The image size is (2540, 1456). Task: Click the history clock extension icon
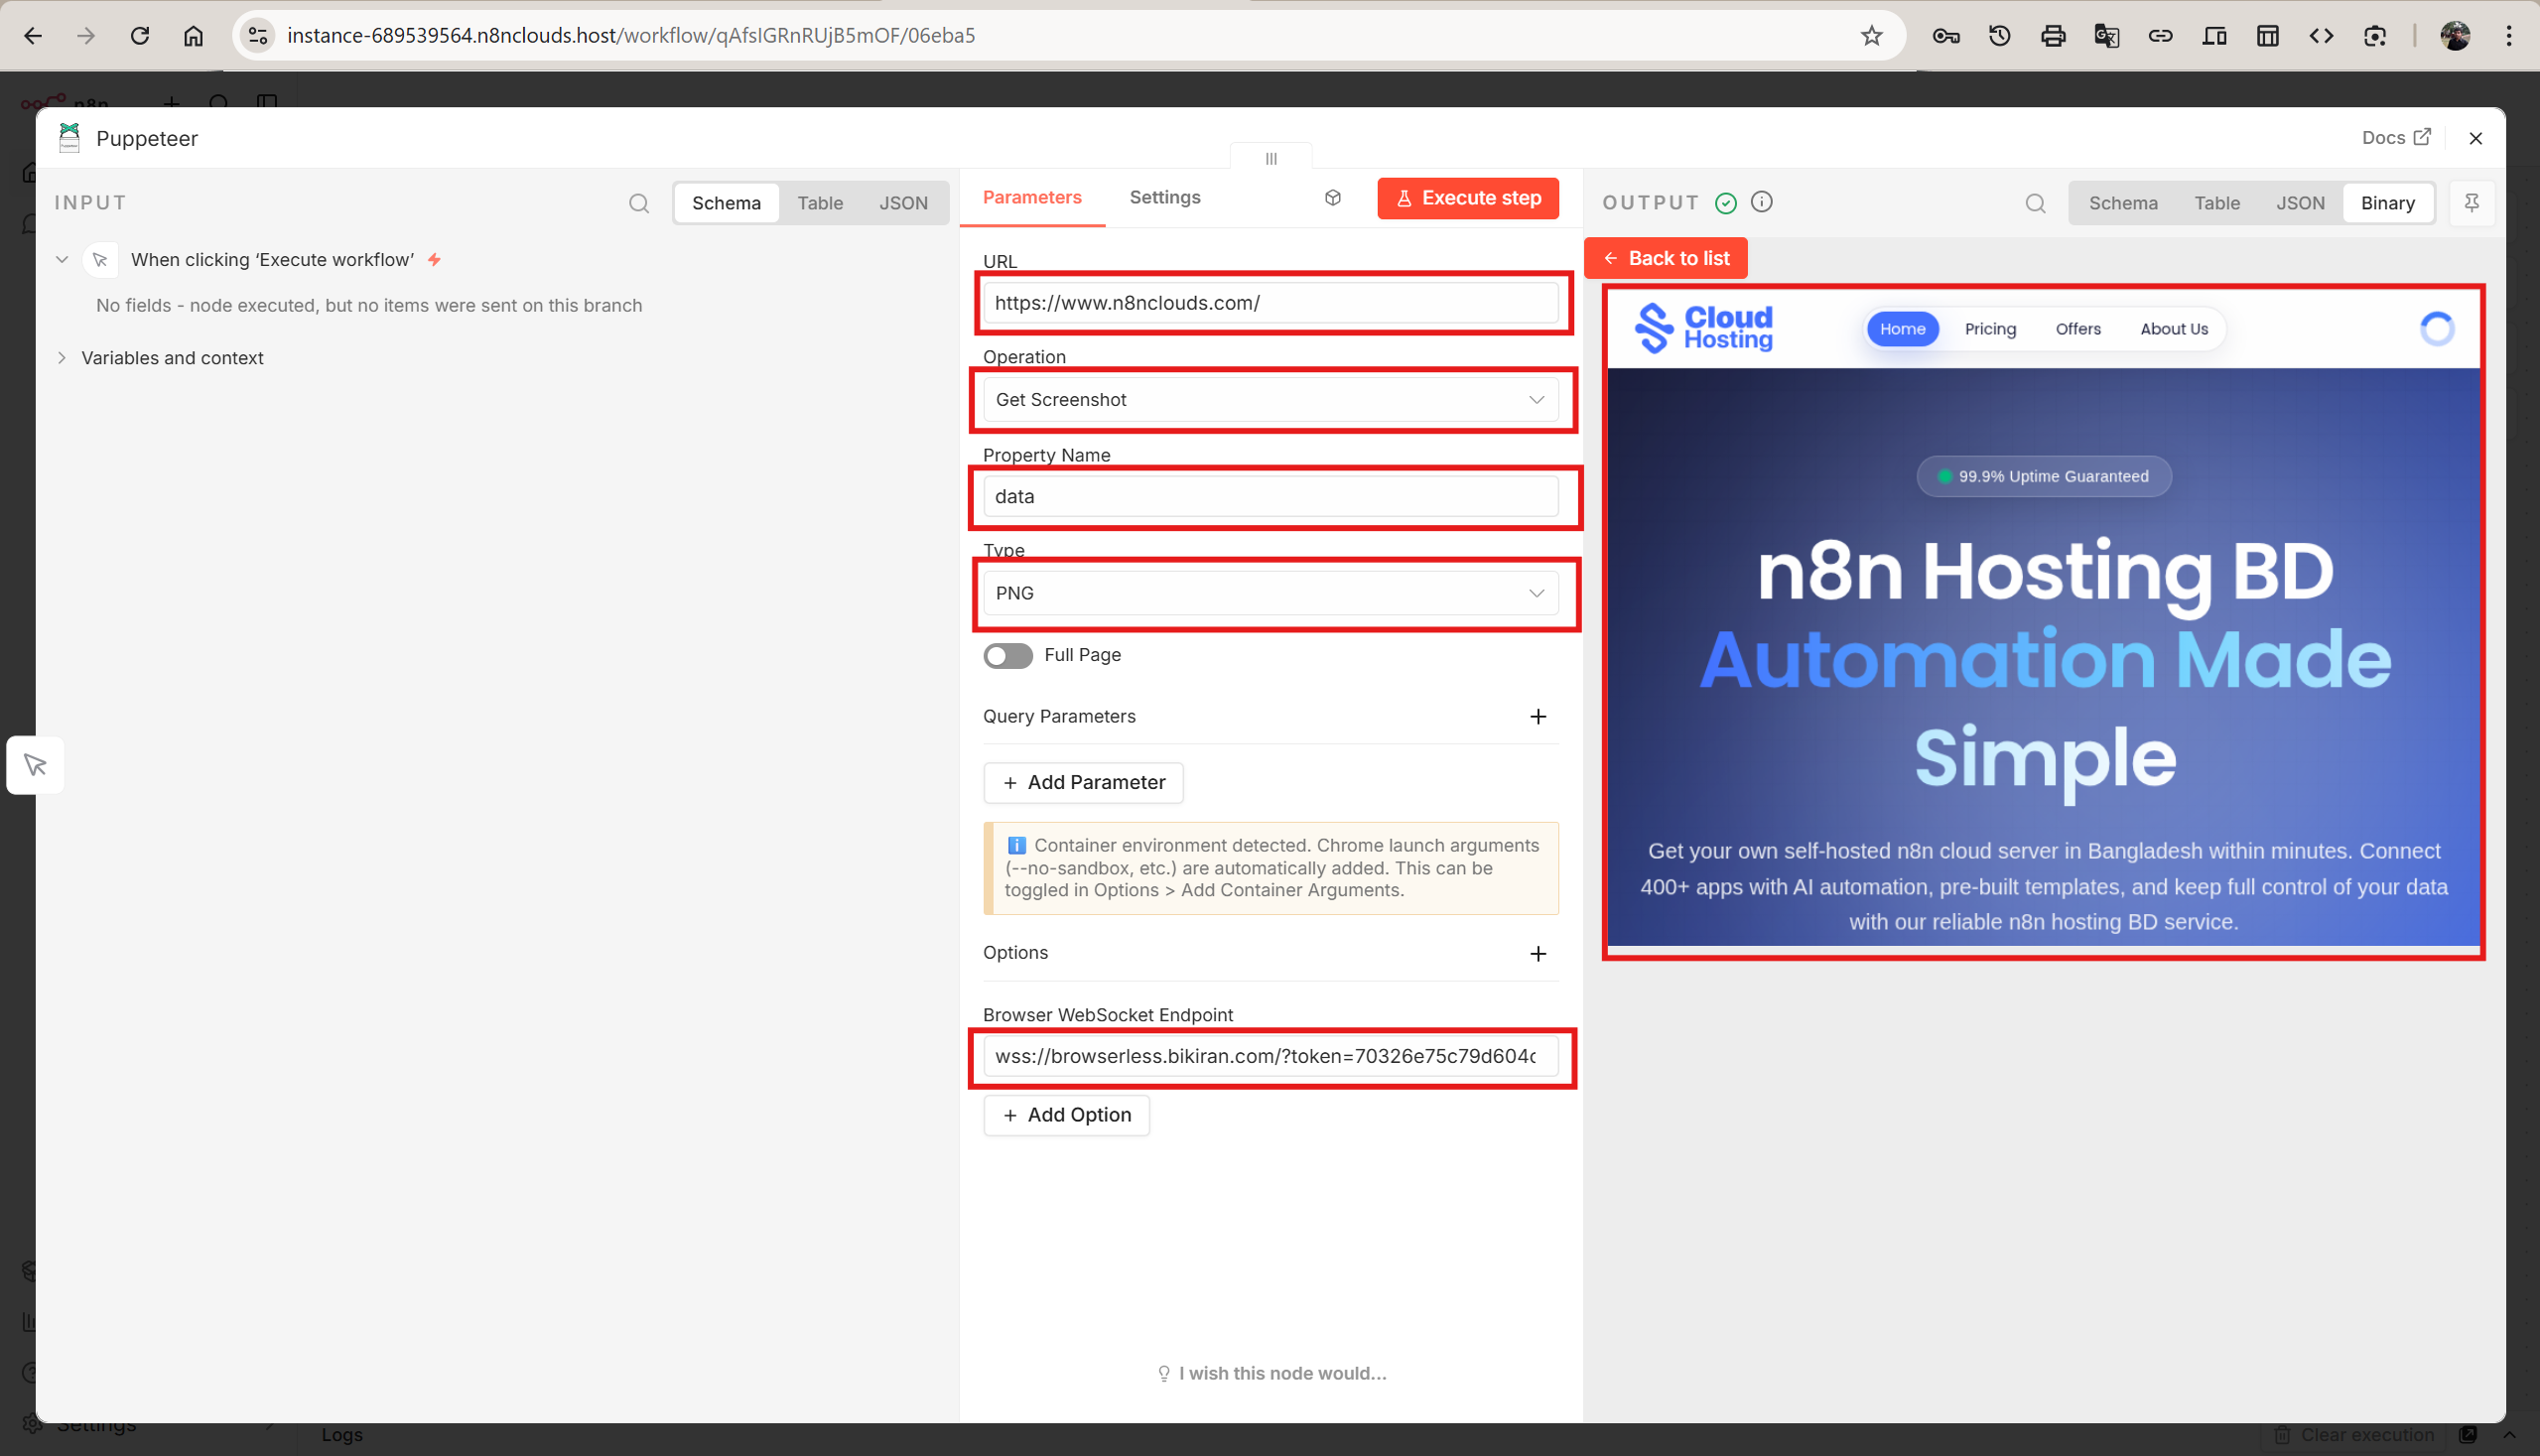pyautogui.click(x=1999, y=36)
